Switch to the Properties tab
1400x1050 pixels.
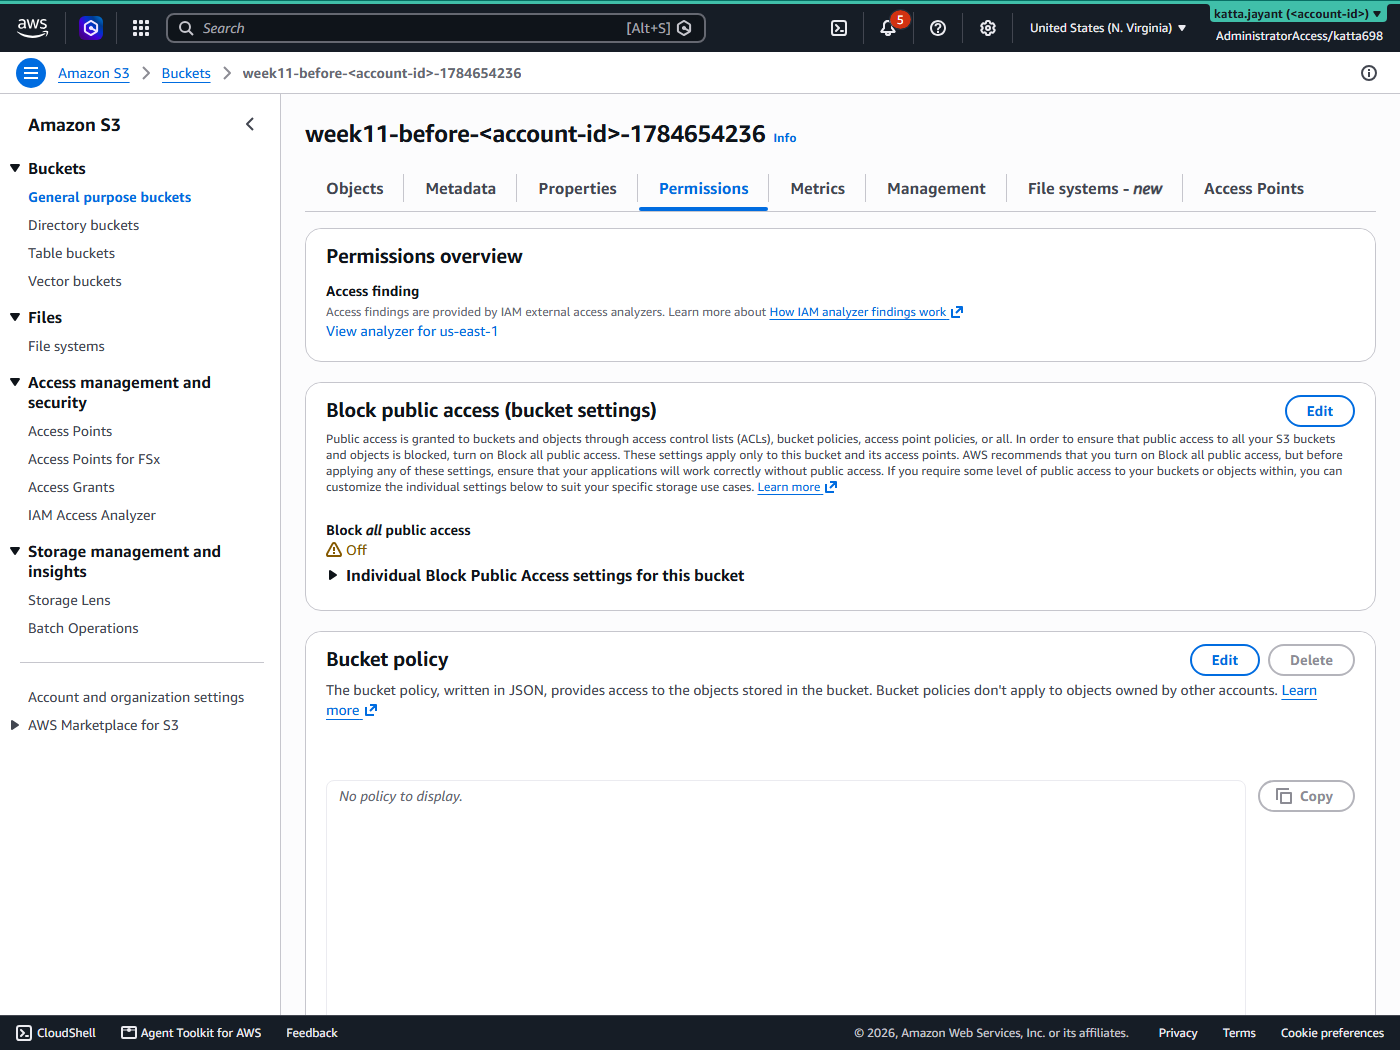click(x=577, y=188)
